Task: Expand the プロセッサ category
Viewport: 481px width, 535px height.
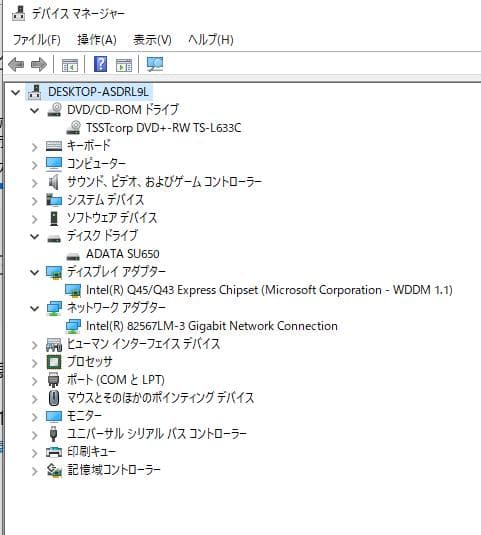Action: [x=34, y=363]
